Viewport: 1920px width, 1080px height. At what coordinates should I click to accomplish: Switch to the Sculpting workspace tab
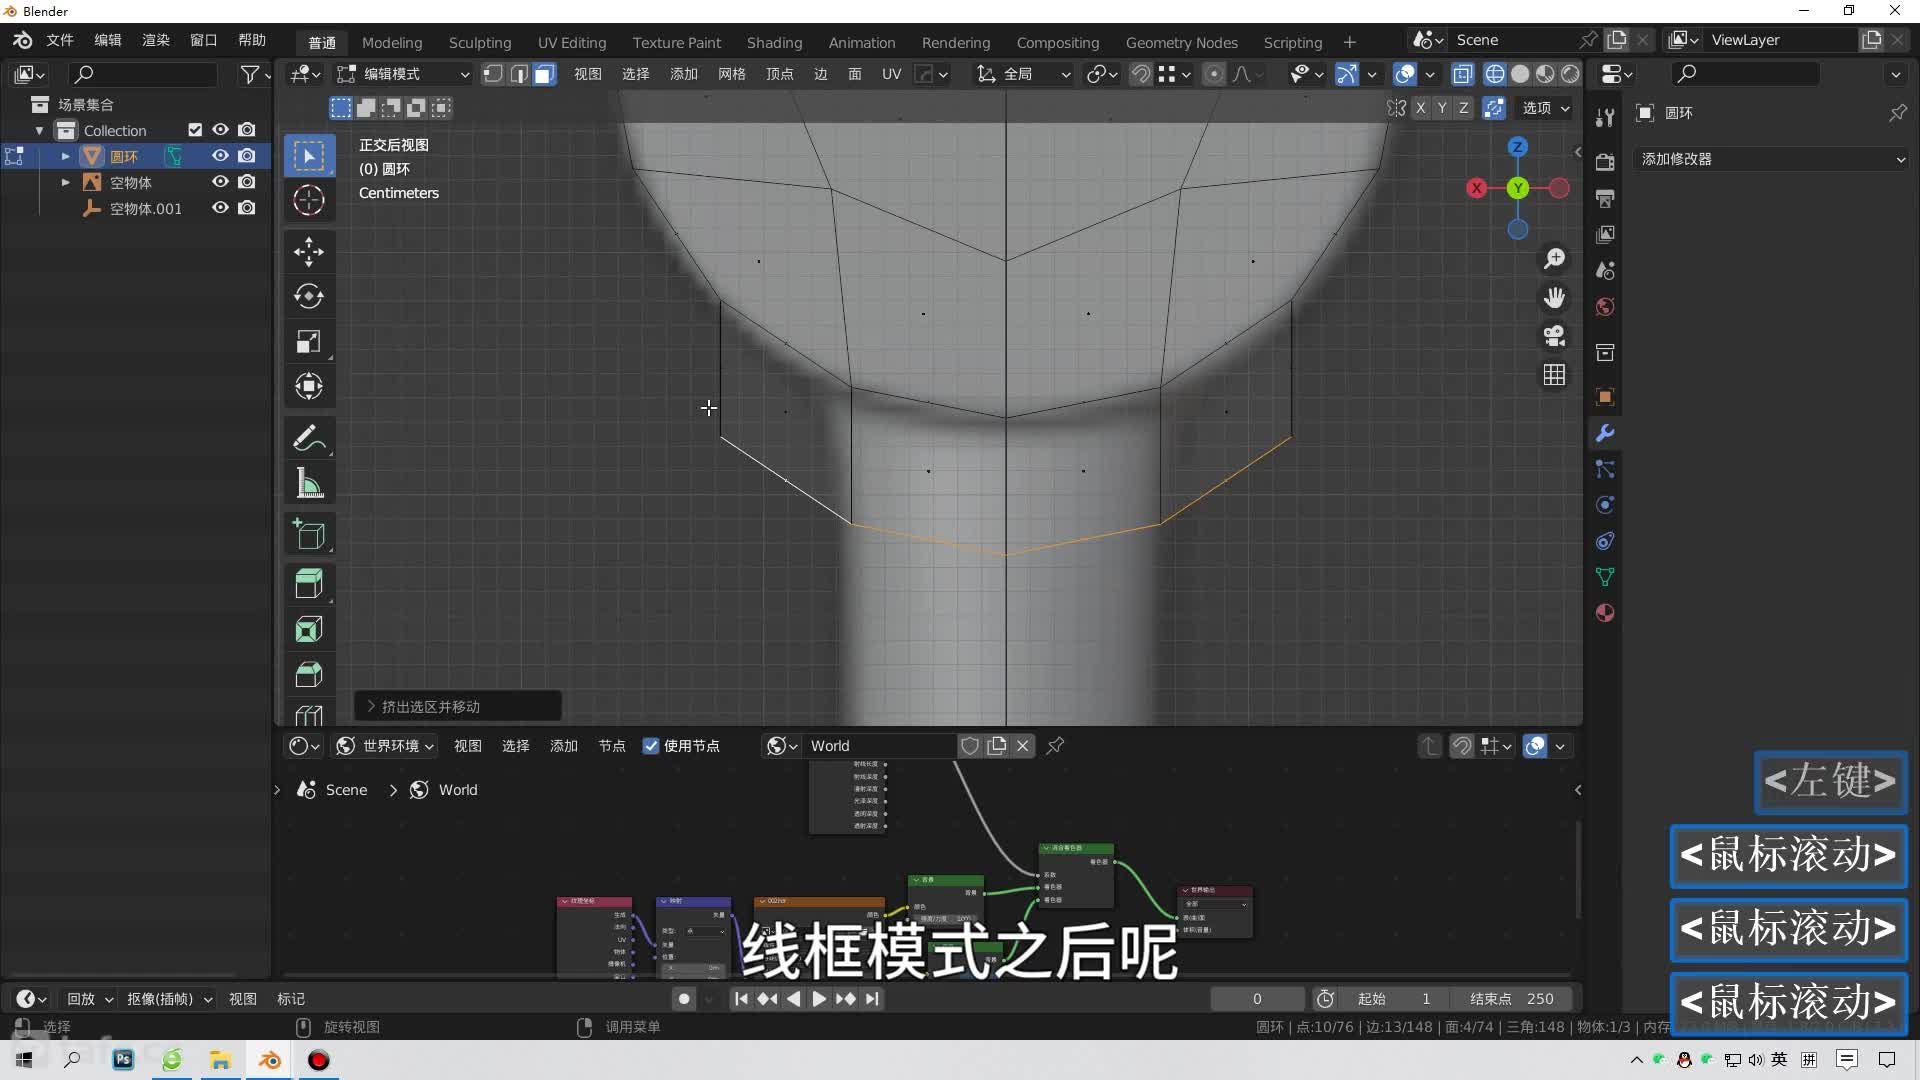pos(480,42)
